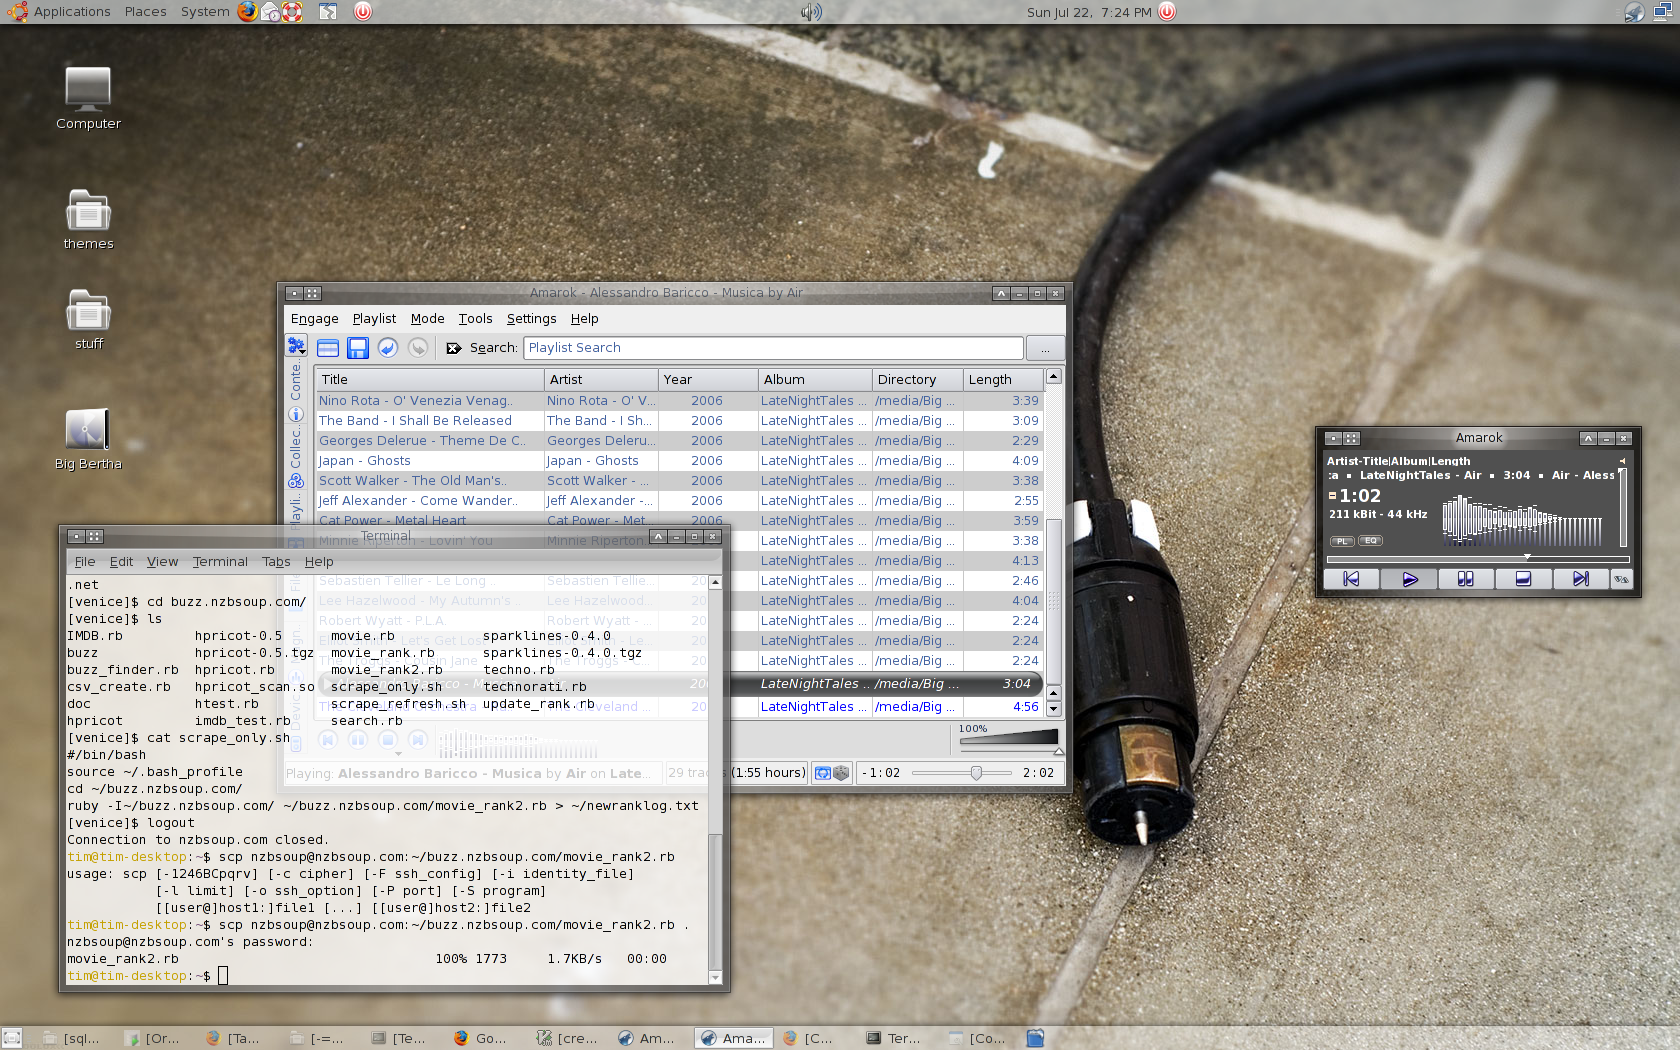Click play button in Amarok mini player
Screen dimensions: 1680x1050
pos(1409,579)
